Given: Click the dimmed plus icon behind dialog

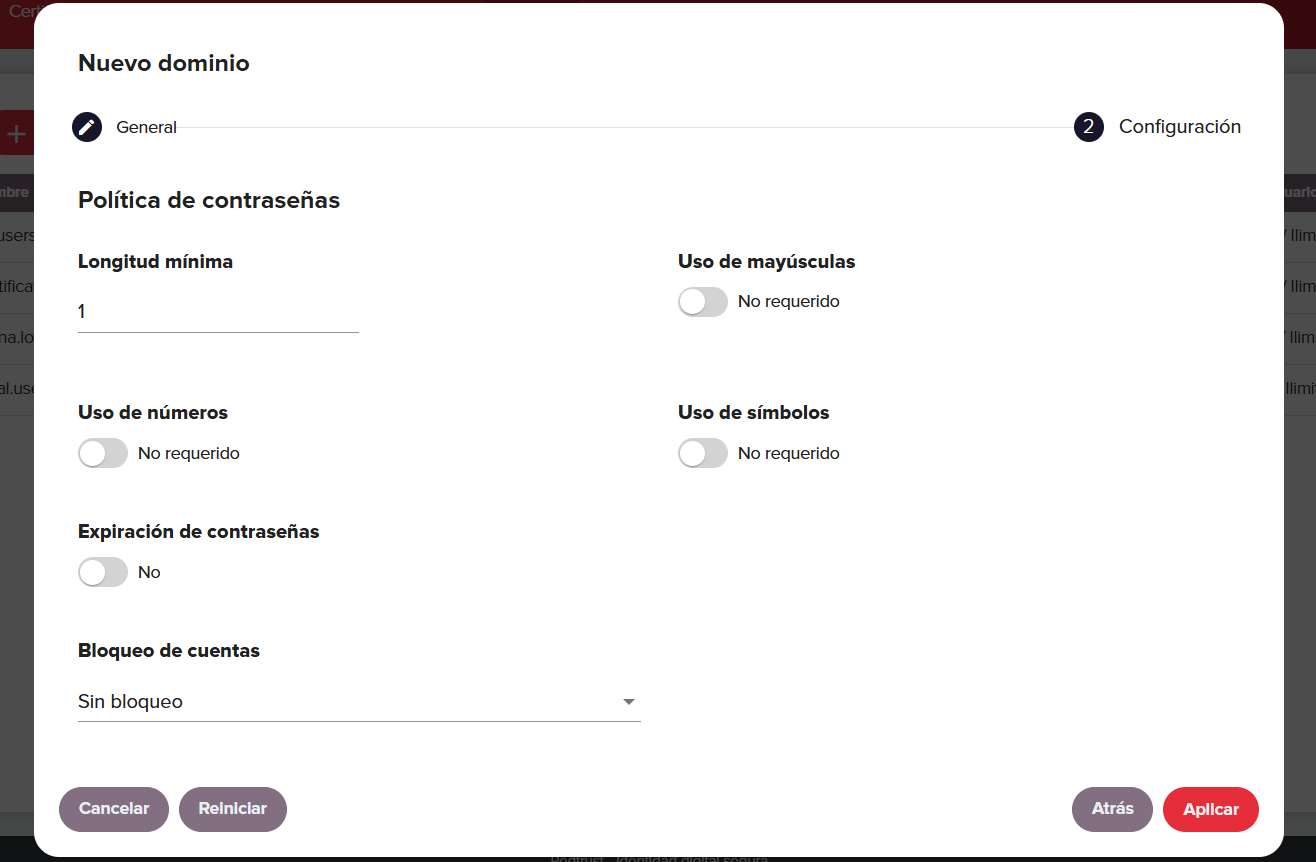Looking at the screenshot, I should pyautogui.click(x=16, y=133).
